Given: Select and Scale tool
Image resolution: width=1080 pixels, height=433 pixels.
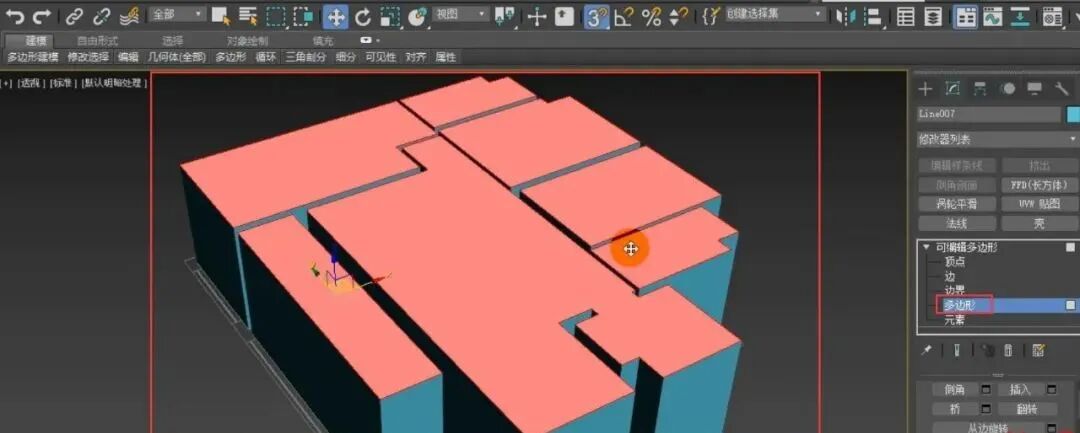Looking at the screenshot, I should tap(390, 17).
